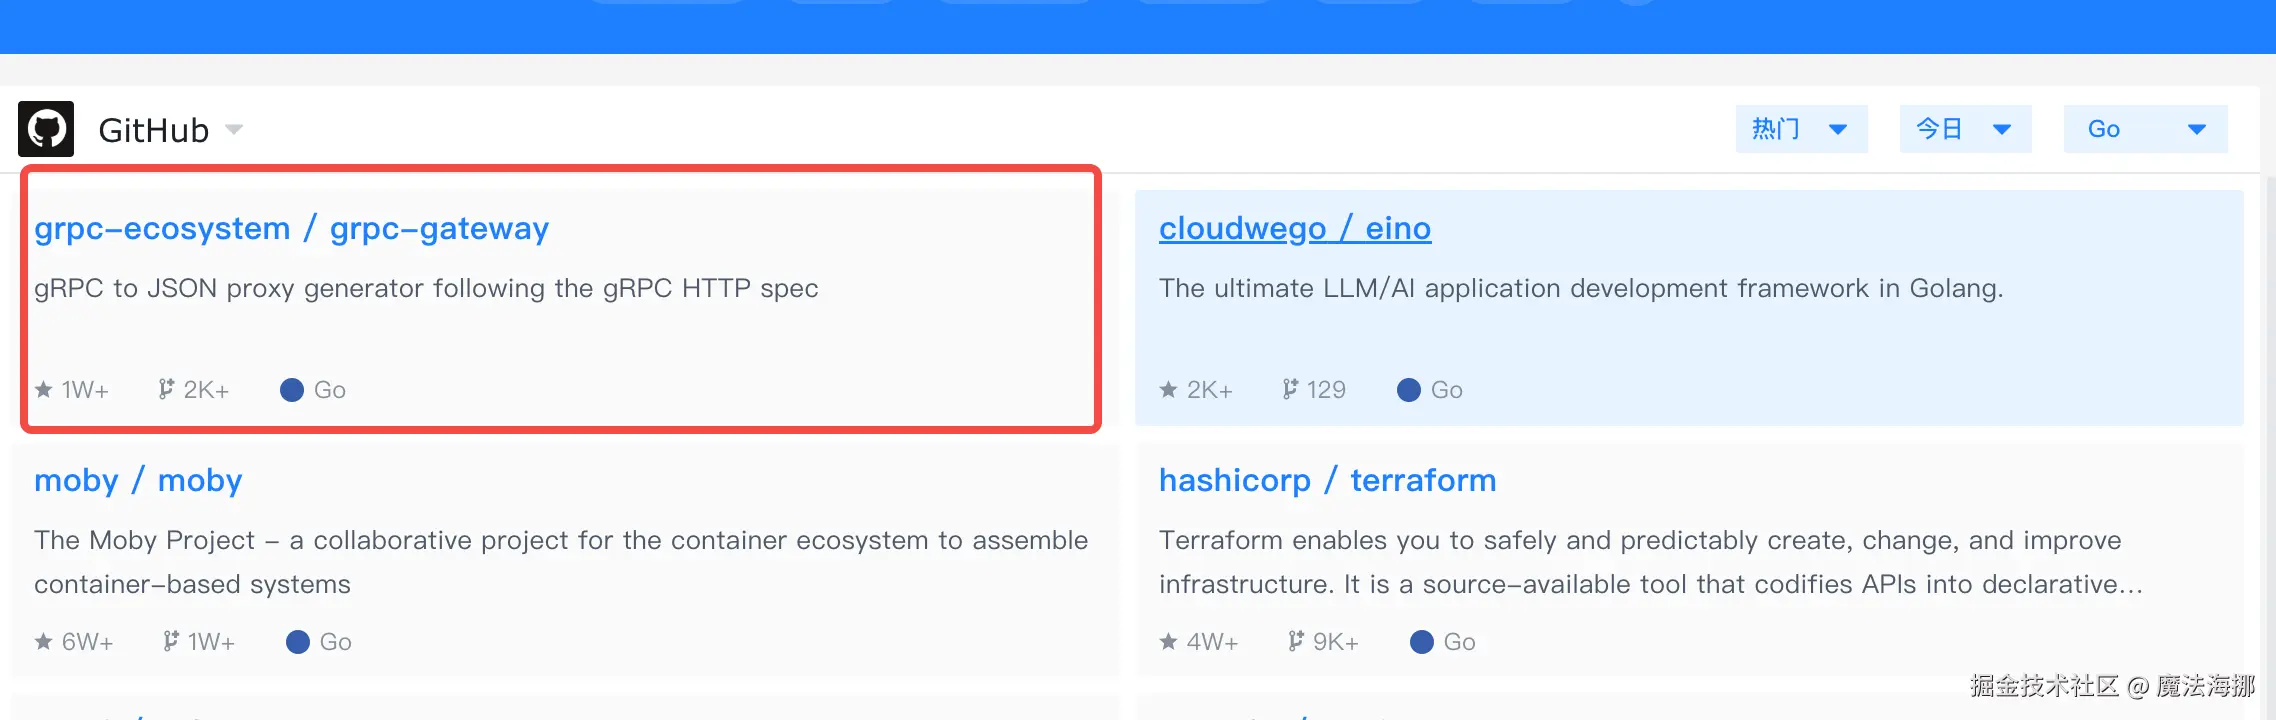
Task: Open cloudwego / eino repository link
Action: (x=1295, y=229)
